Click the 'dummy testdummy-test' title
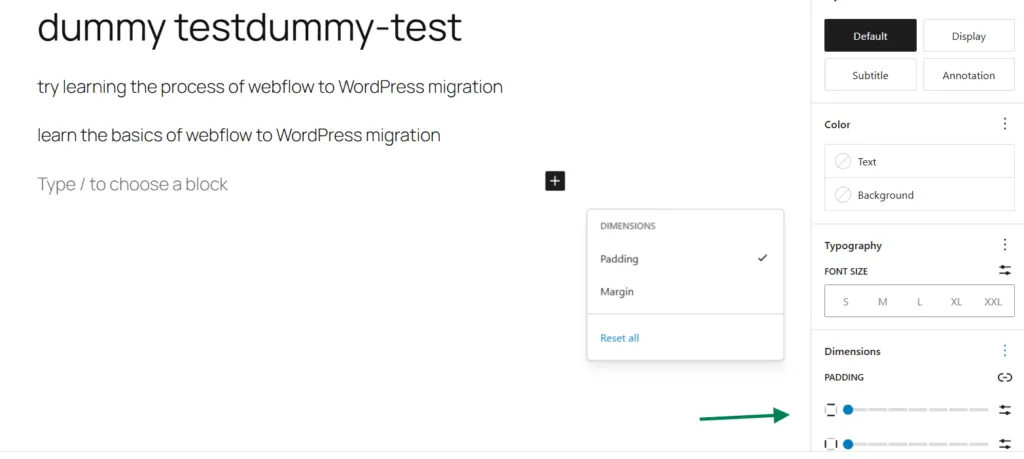1024x459 pixels. tap(249, 28)
